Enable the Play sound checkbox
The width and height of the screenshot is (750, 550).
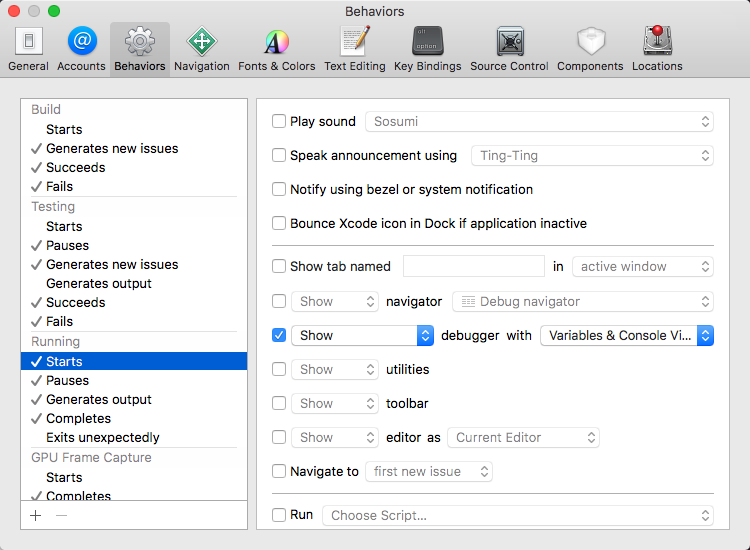pos(279,121)
